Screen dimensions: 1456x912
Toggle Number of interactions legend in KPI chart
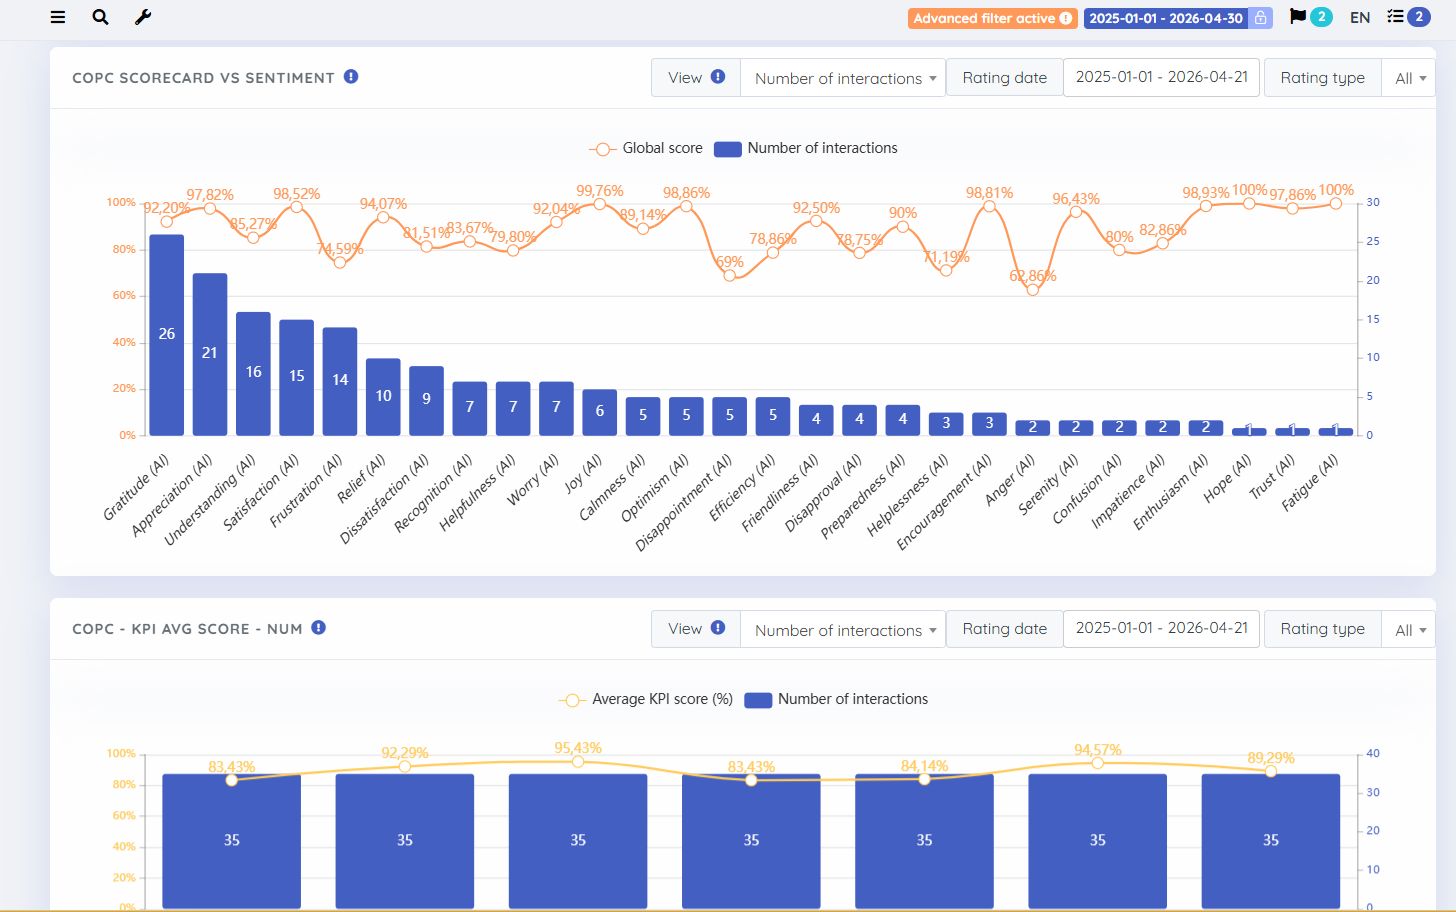tap(837, 700)
